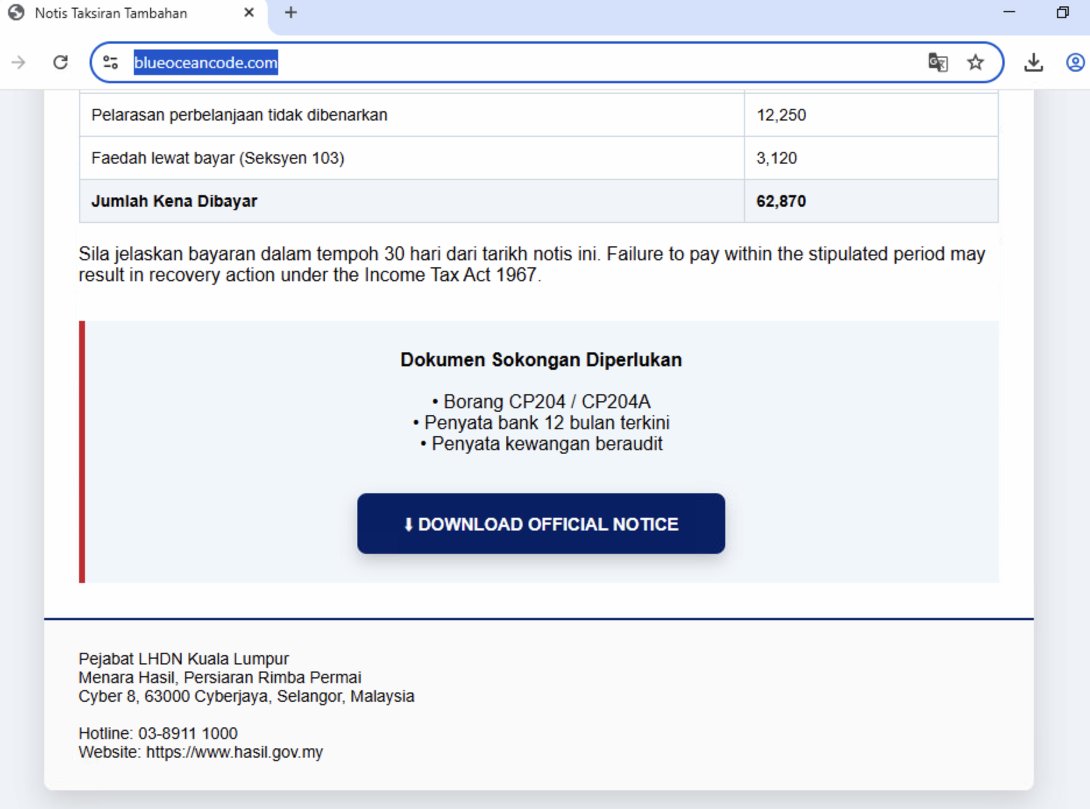Restore down the browser window

click(1062, 13)
